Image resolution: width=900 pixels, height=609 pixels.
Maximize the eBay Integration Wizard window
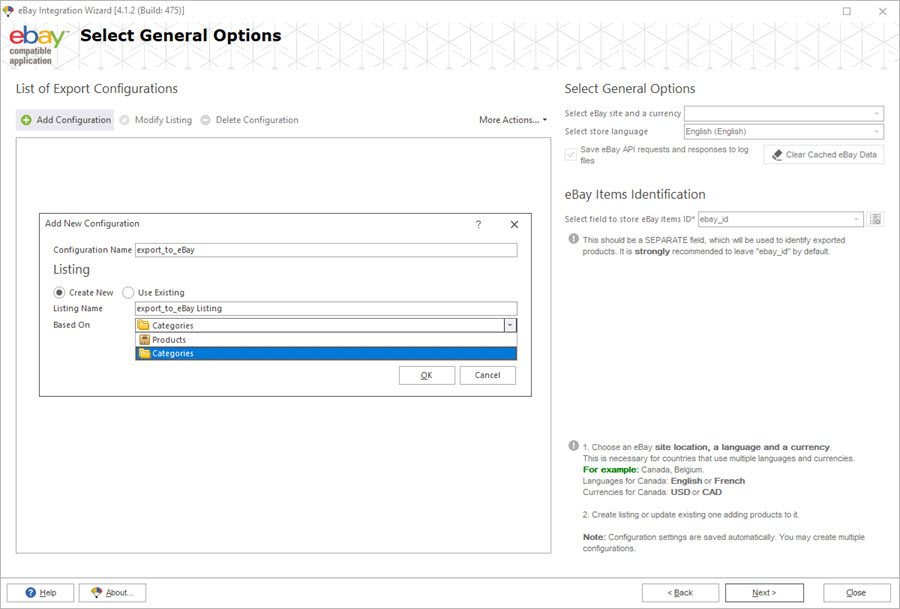pyautogui.click(x=847, y=11)
